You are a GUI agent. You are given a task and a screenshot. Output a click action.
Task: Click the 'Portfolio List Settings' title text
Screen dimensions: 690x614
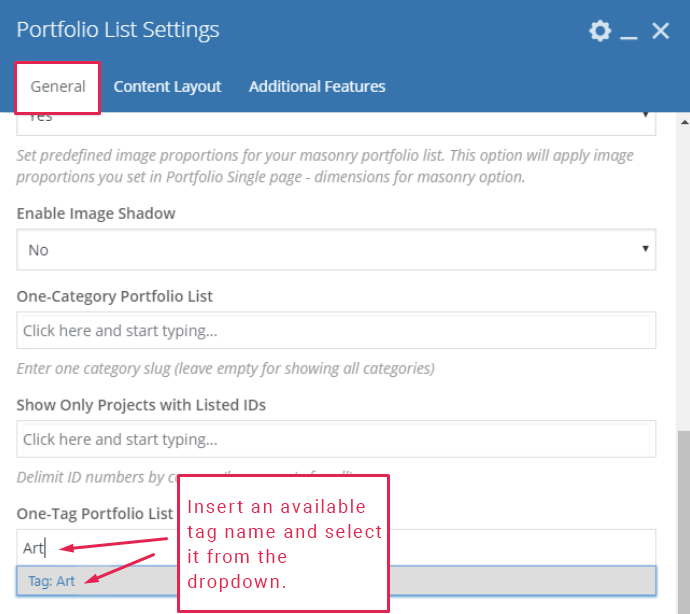click(118, 30)
